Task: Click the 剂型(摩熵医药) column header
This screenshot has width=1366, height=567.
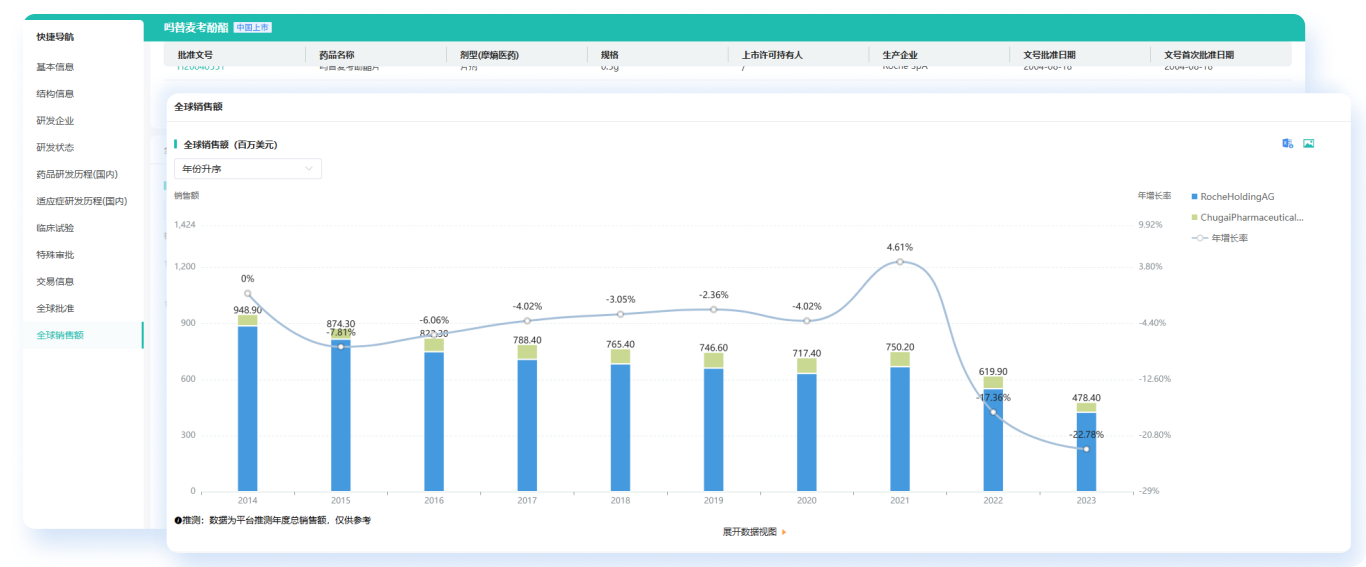Action: tap(489, 55)
